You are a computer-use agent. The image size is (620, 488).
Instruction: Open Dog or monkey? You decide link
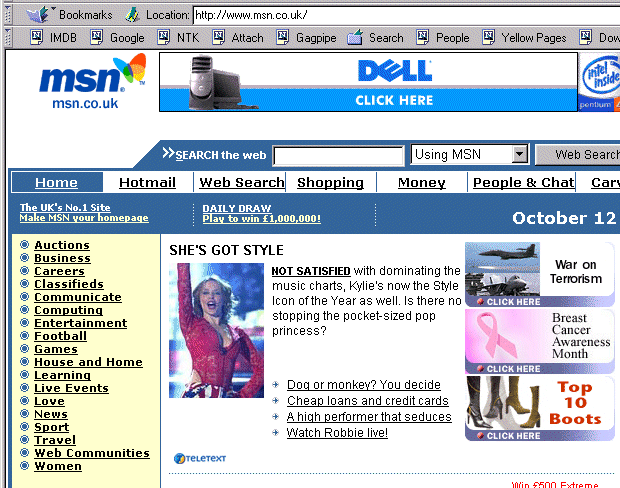click(364, 385)
